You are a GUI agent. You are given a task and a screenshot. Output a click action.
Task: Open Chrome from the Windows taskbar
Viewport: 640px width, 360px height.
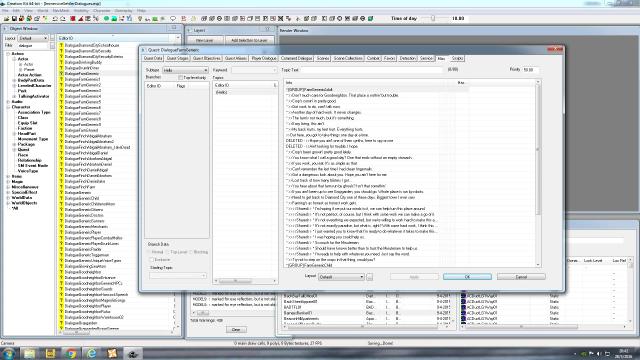coord(71,353)
